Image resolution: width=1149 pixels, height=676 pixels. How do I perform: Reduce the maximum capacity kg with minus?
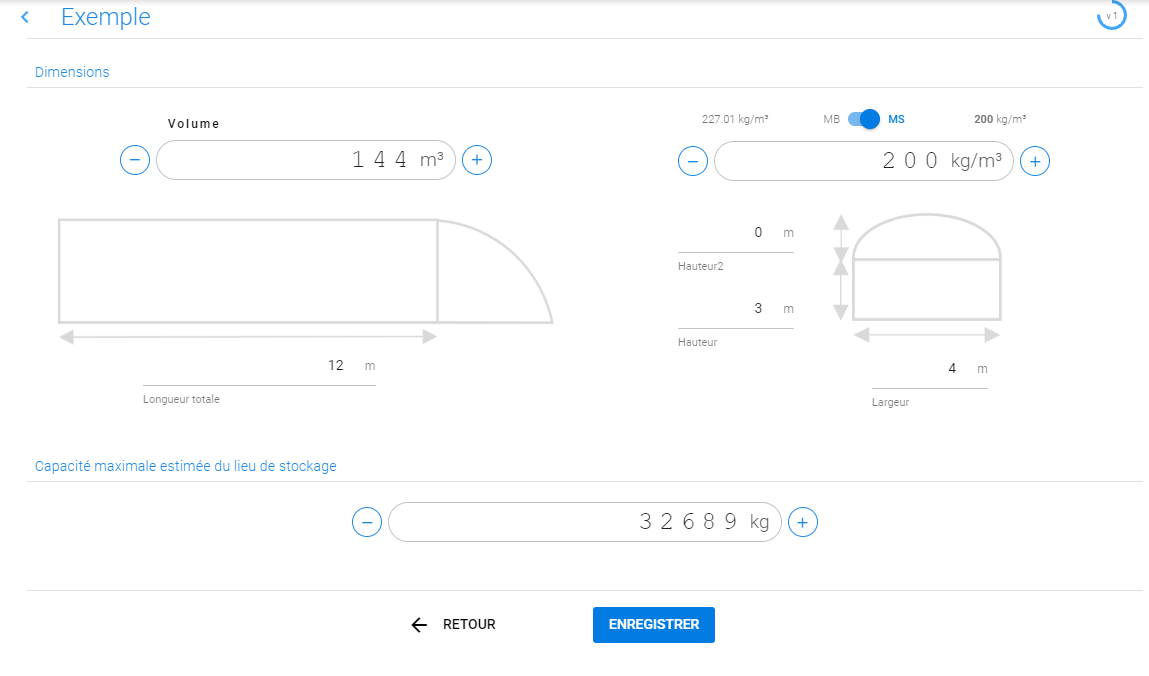367,522
